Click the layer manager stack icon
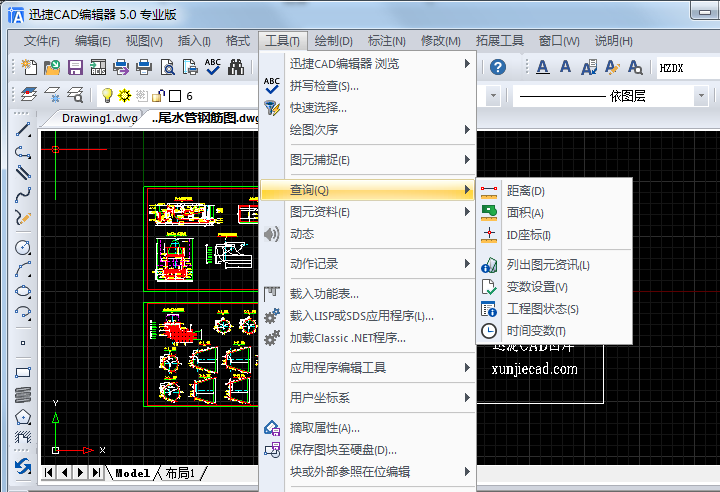Viewport: 720px width, 492px height. 29,95
